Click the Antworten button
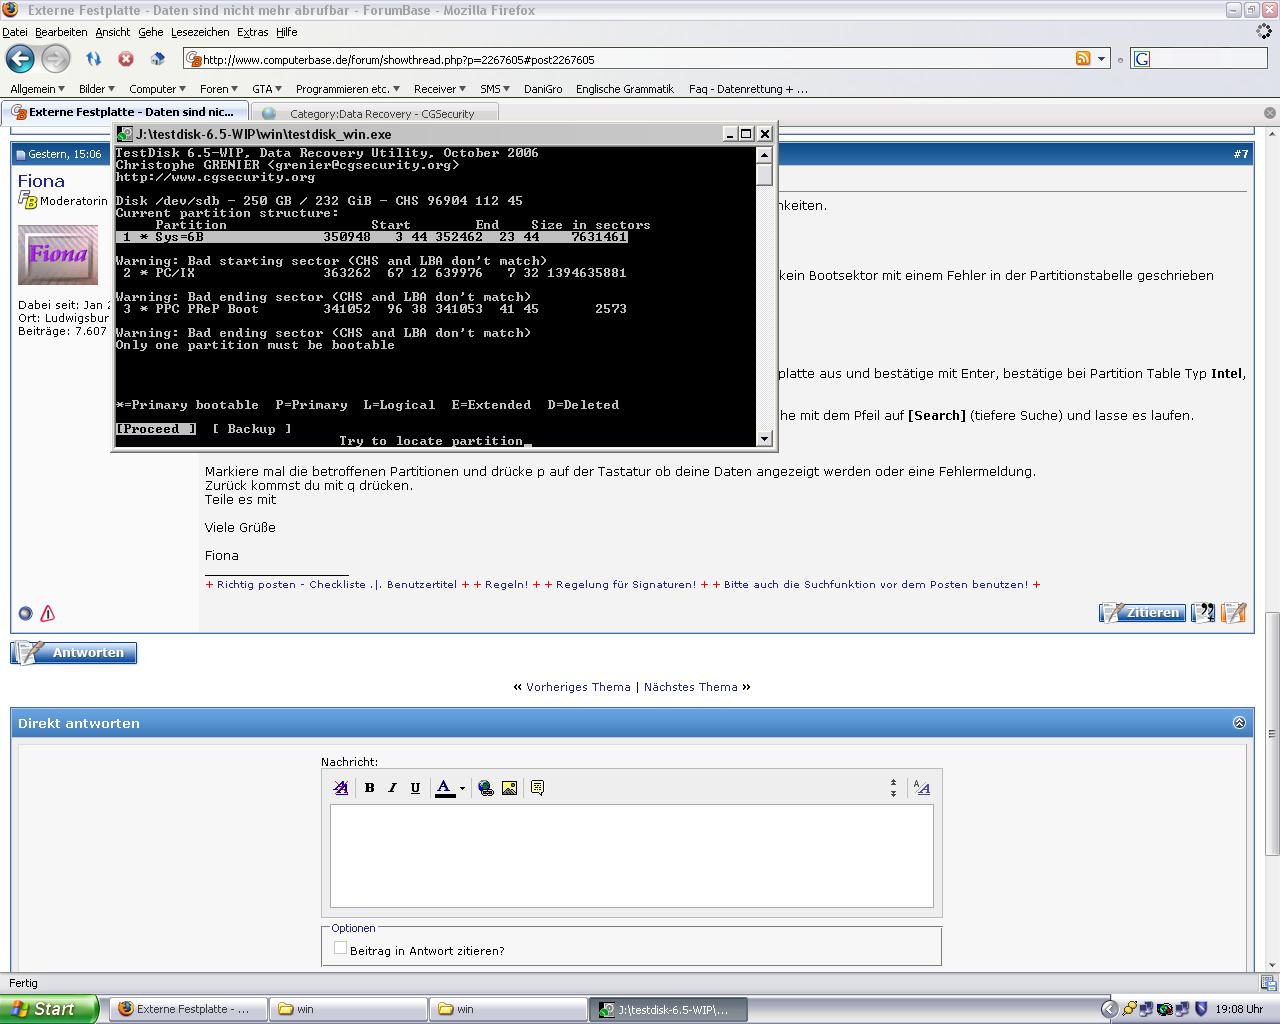1280x1024 pixels. click(74, 653)
